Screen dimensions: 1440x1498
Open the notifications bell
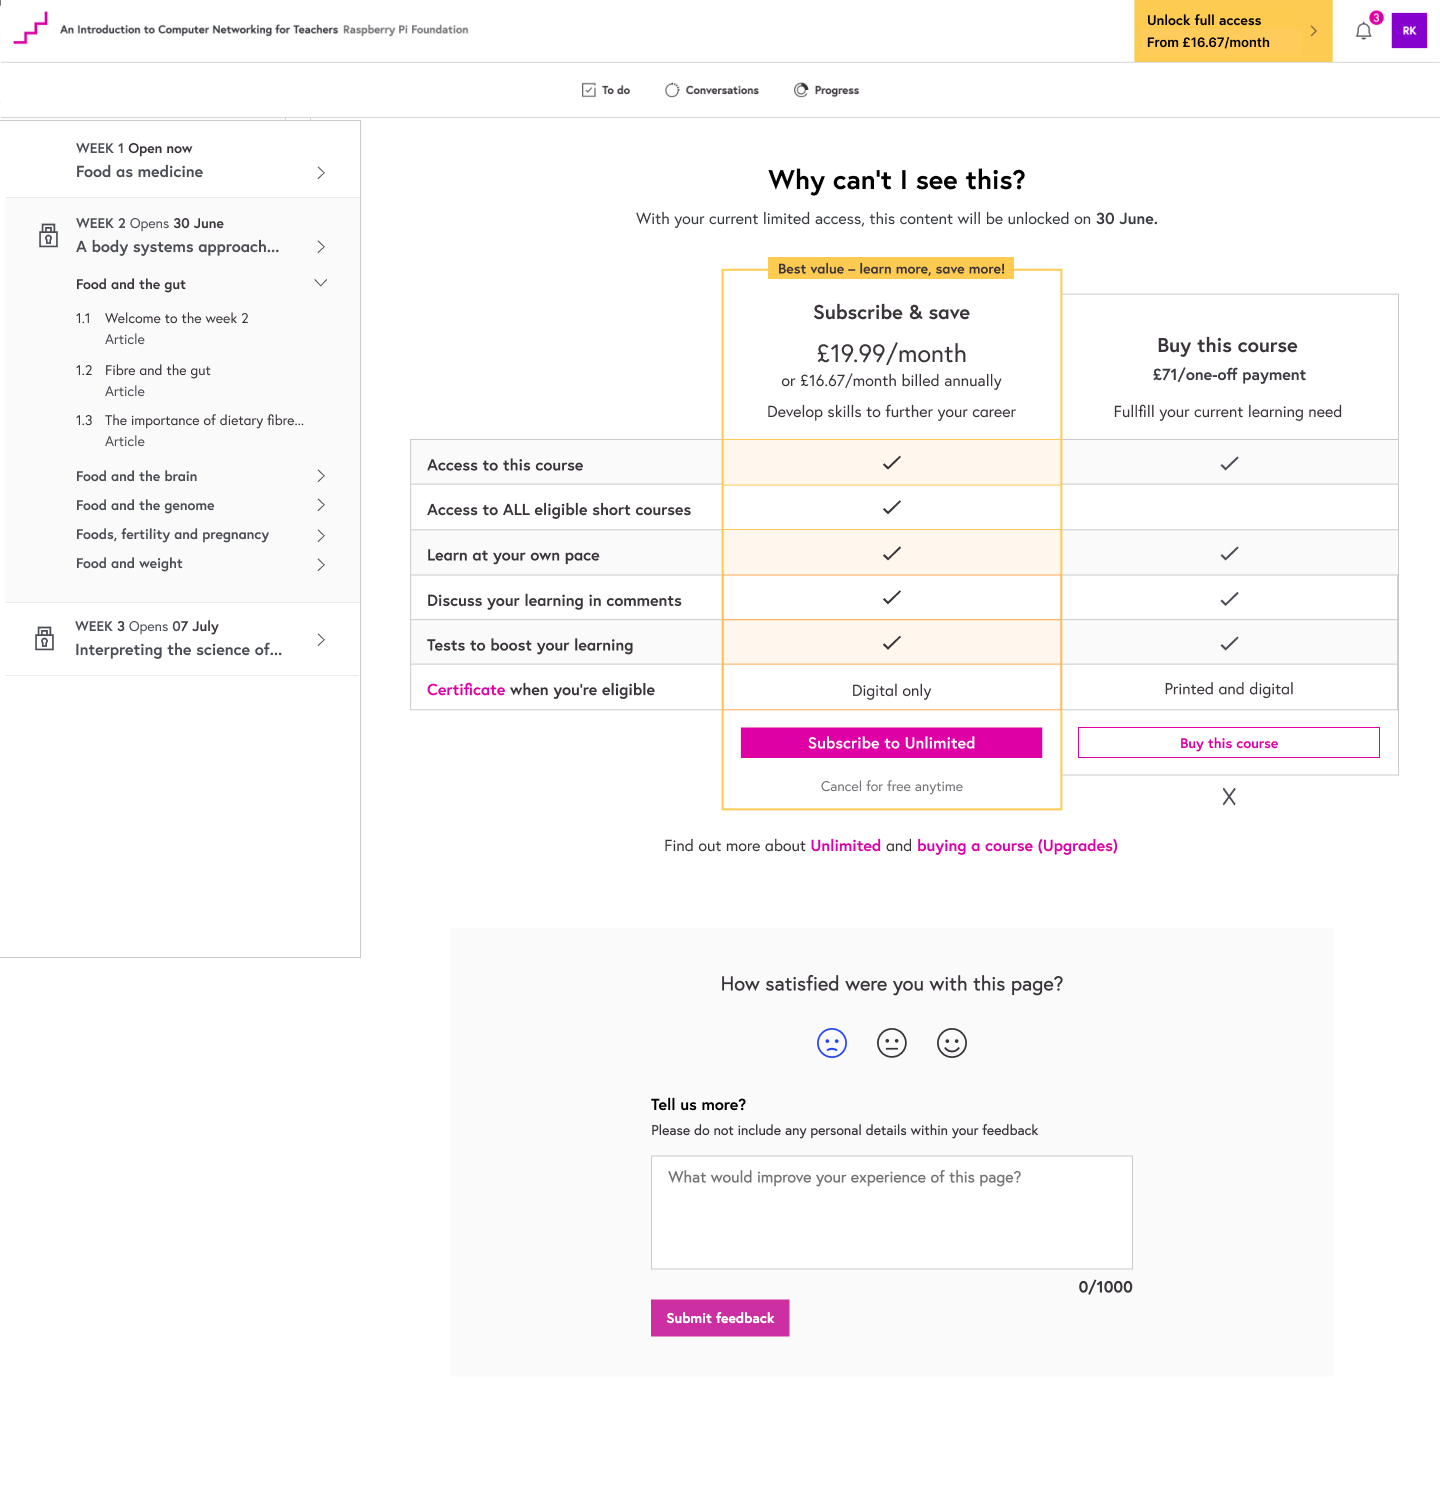coord(1363,31)
